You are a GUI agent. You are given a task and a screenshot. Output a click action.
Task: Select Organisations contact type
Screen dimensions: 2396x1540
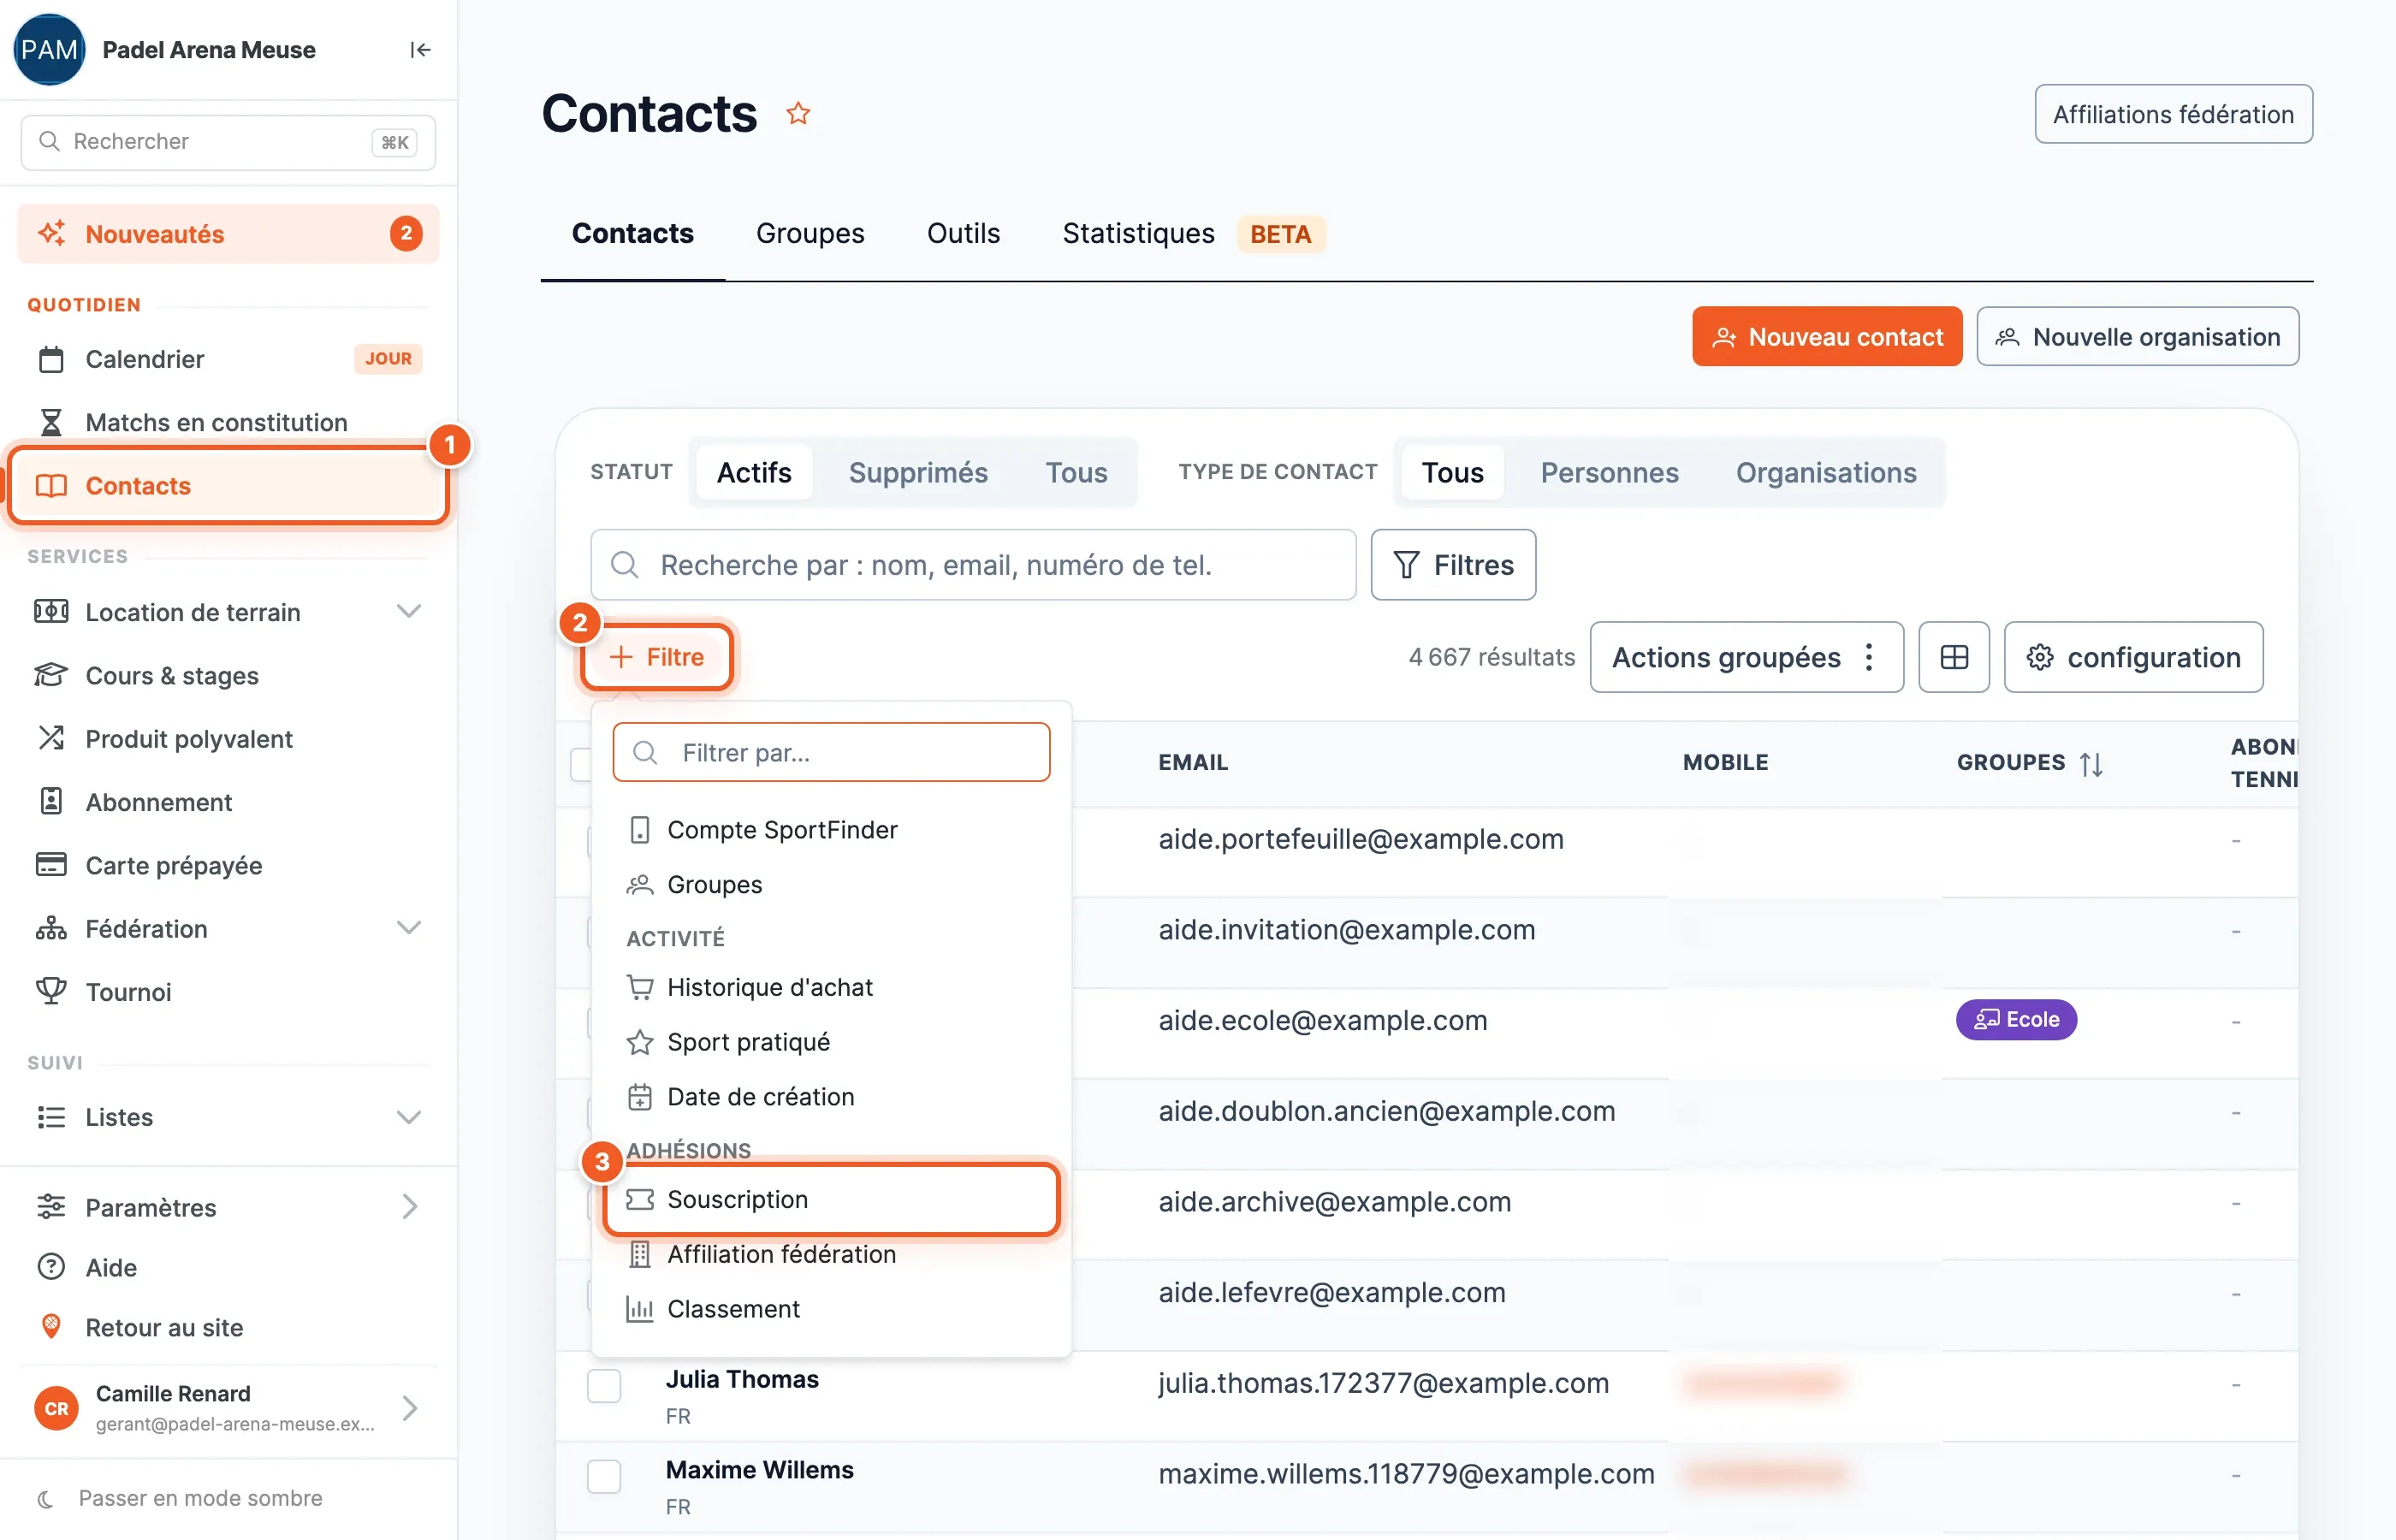coord(1826,472)
